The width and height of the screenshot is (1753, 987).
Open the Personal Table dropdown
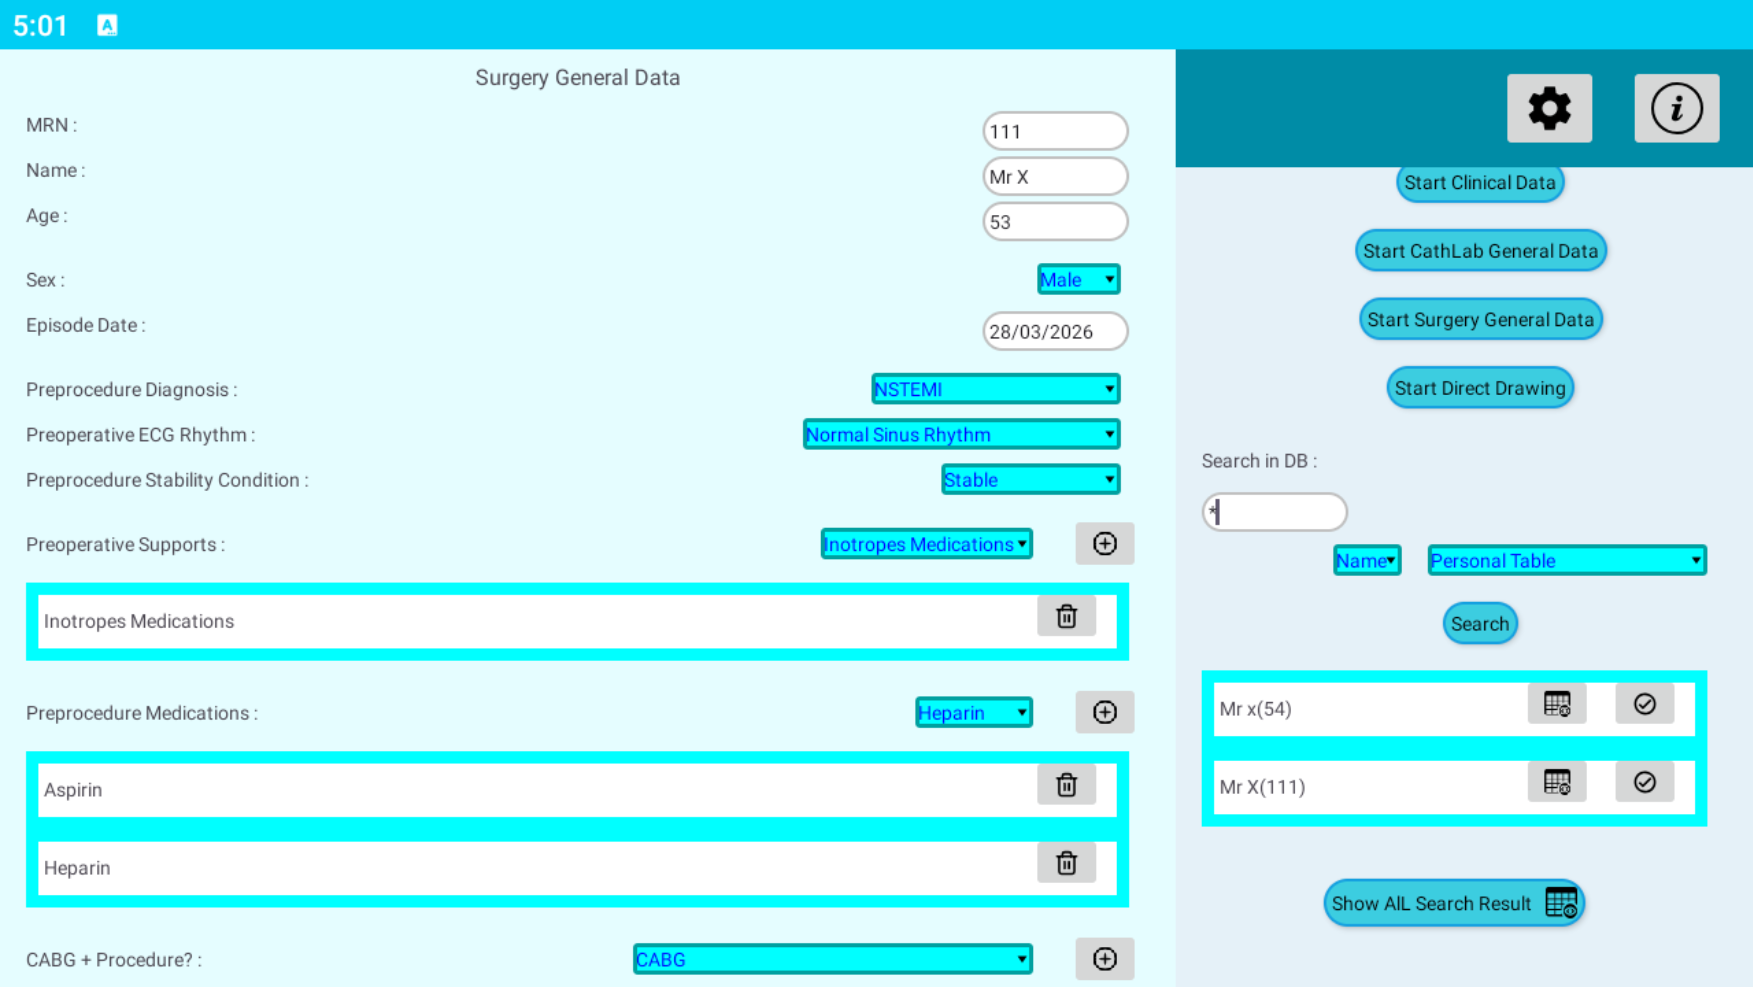click(x=1566, y=561)
